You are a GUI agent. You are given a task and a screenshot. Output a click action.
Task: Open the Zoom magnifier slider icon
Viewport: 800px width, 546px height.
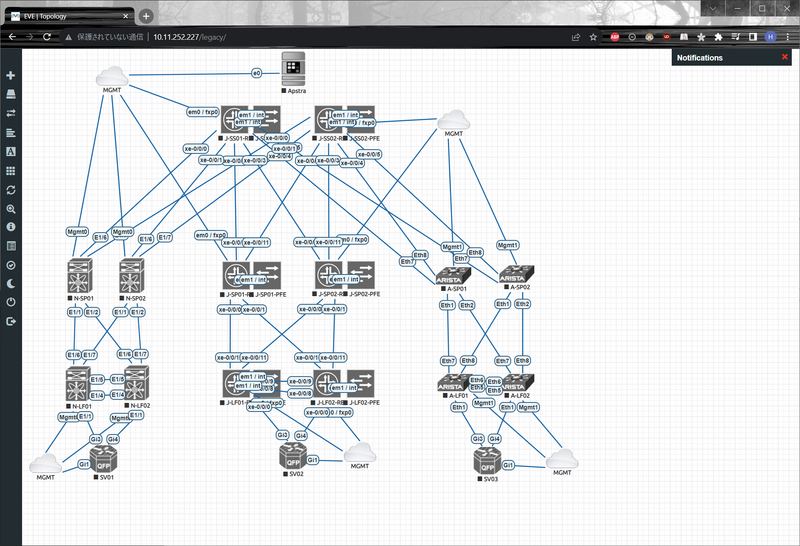click(11, 209)
